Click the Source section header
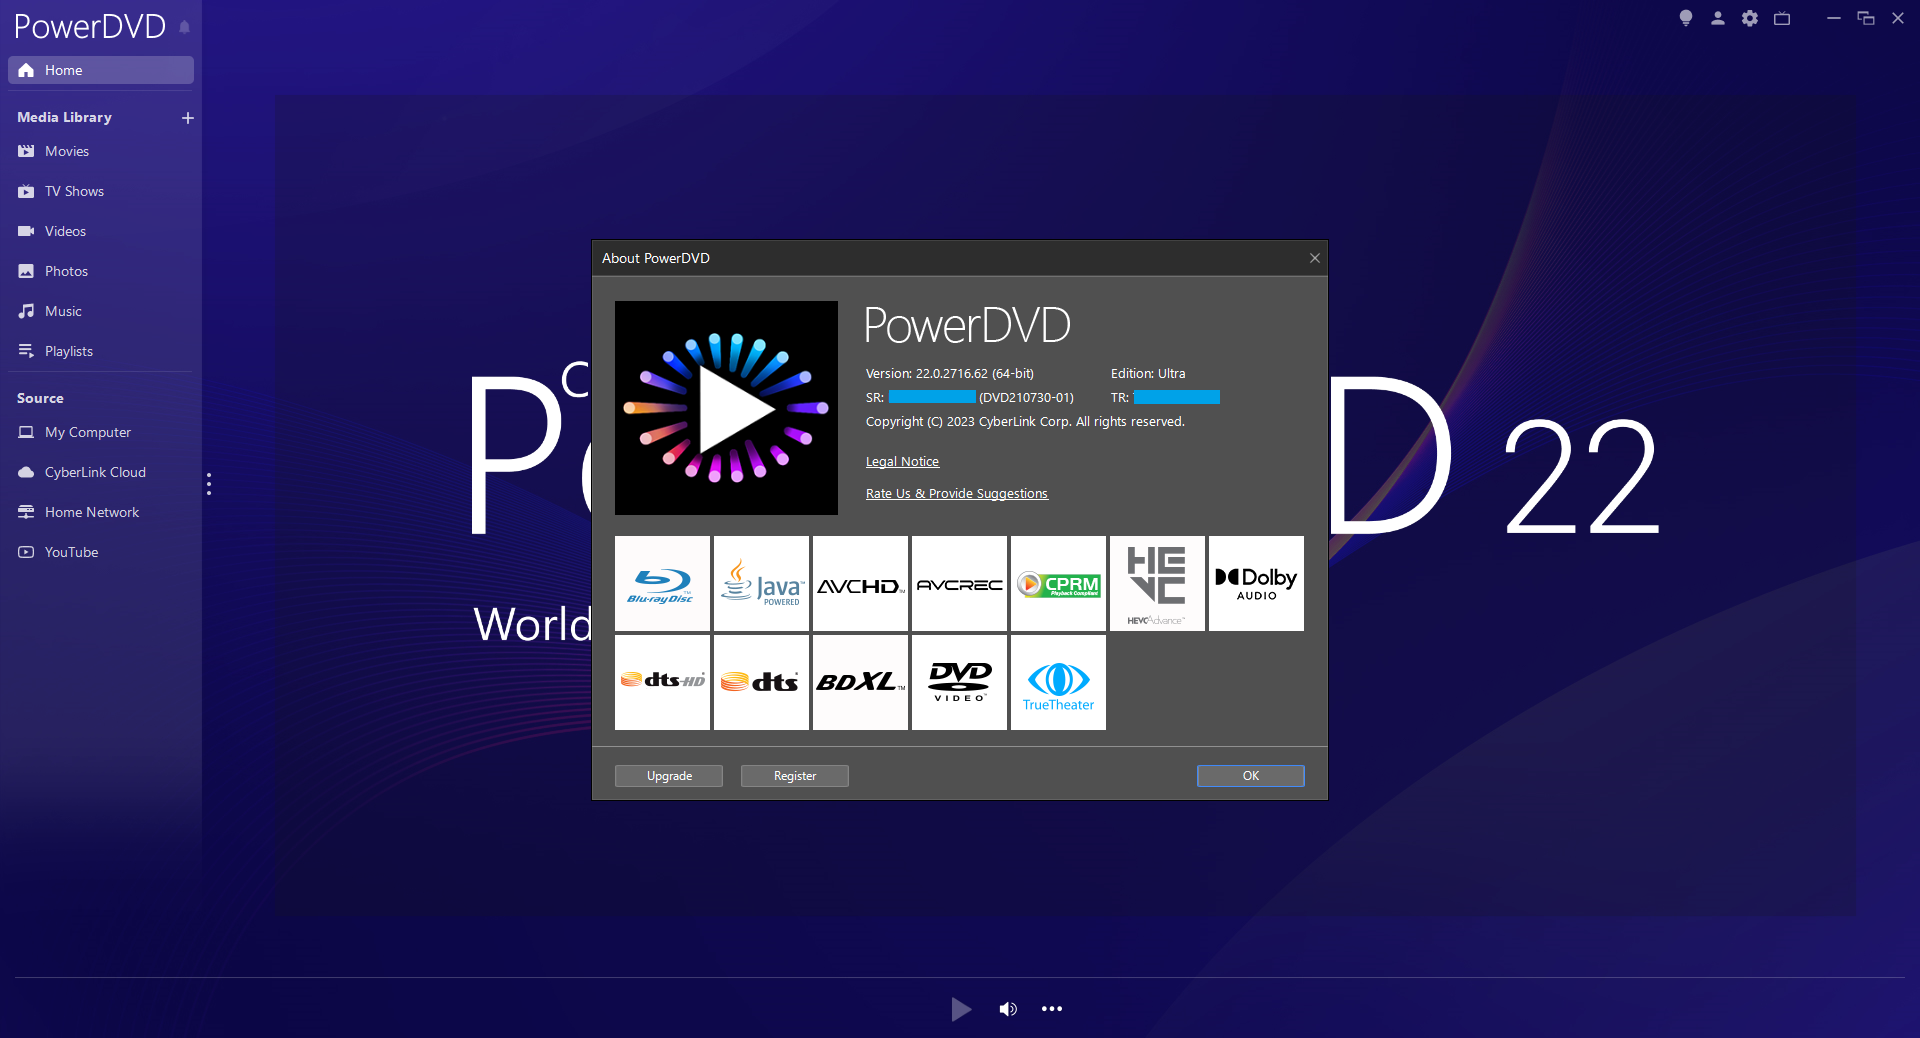Viewport: 1920px width, 1038px height. pos(40,398)
